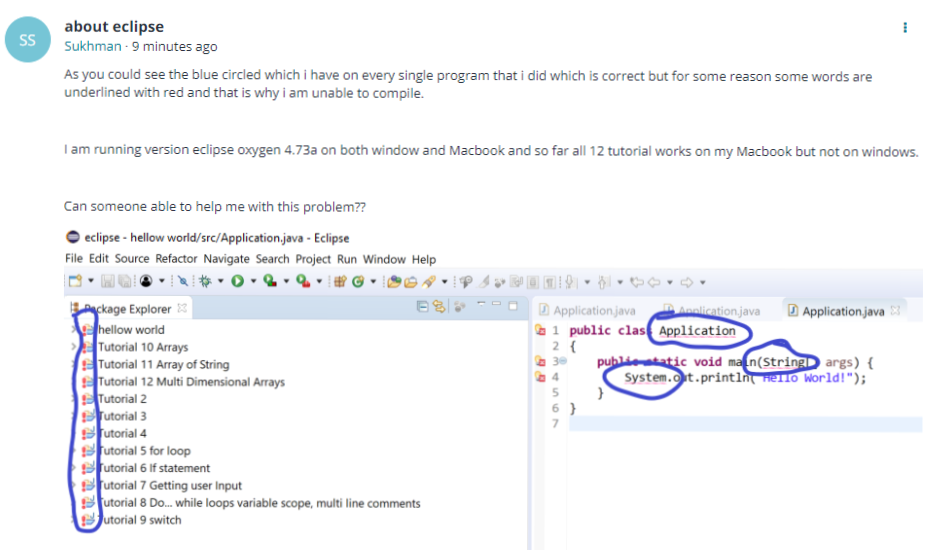The width and height of the screenshot is (939, 550).
Task: Close the active Application.java editor tab
Action: 895,310
